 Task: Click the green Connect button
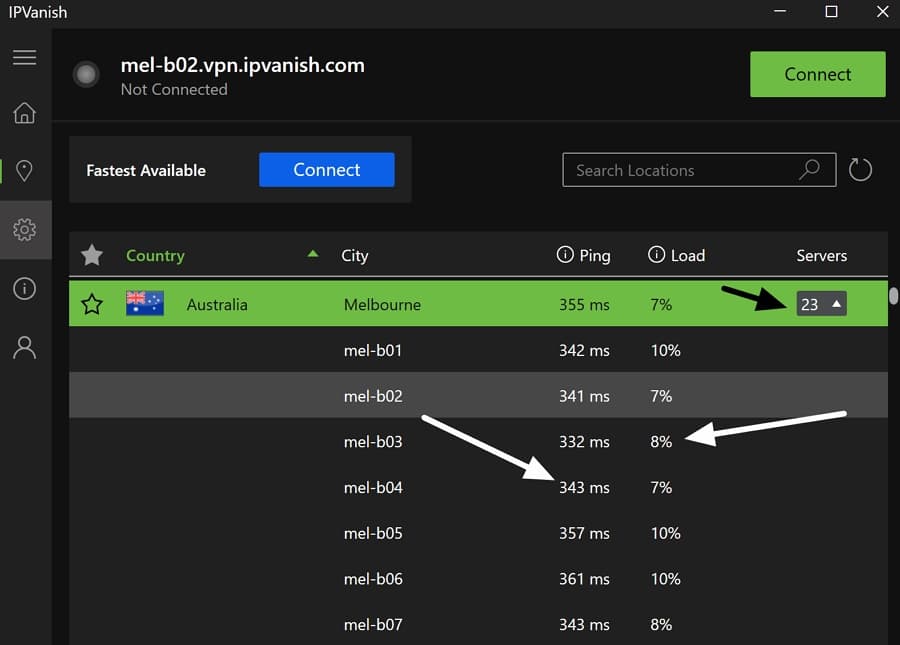(x=817, y=74)
